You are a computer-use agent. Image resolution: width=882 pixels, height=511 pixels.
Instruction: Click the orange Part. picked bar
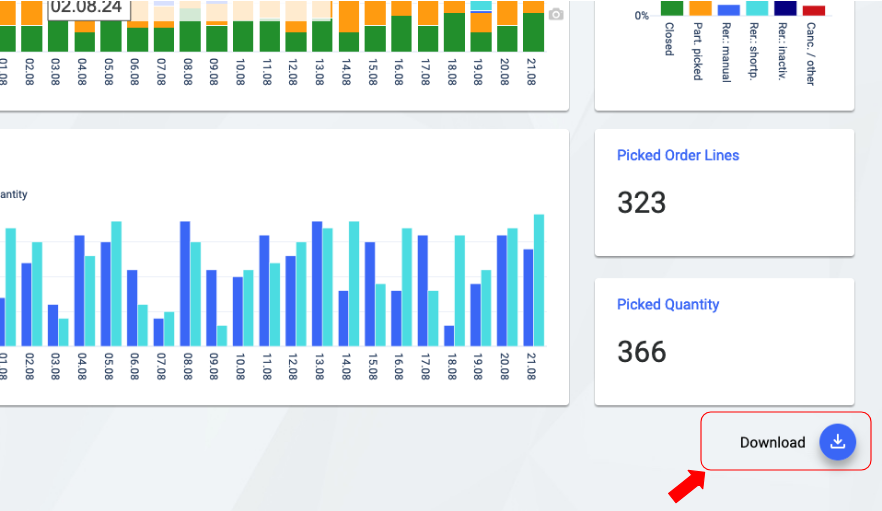point(700,8)
